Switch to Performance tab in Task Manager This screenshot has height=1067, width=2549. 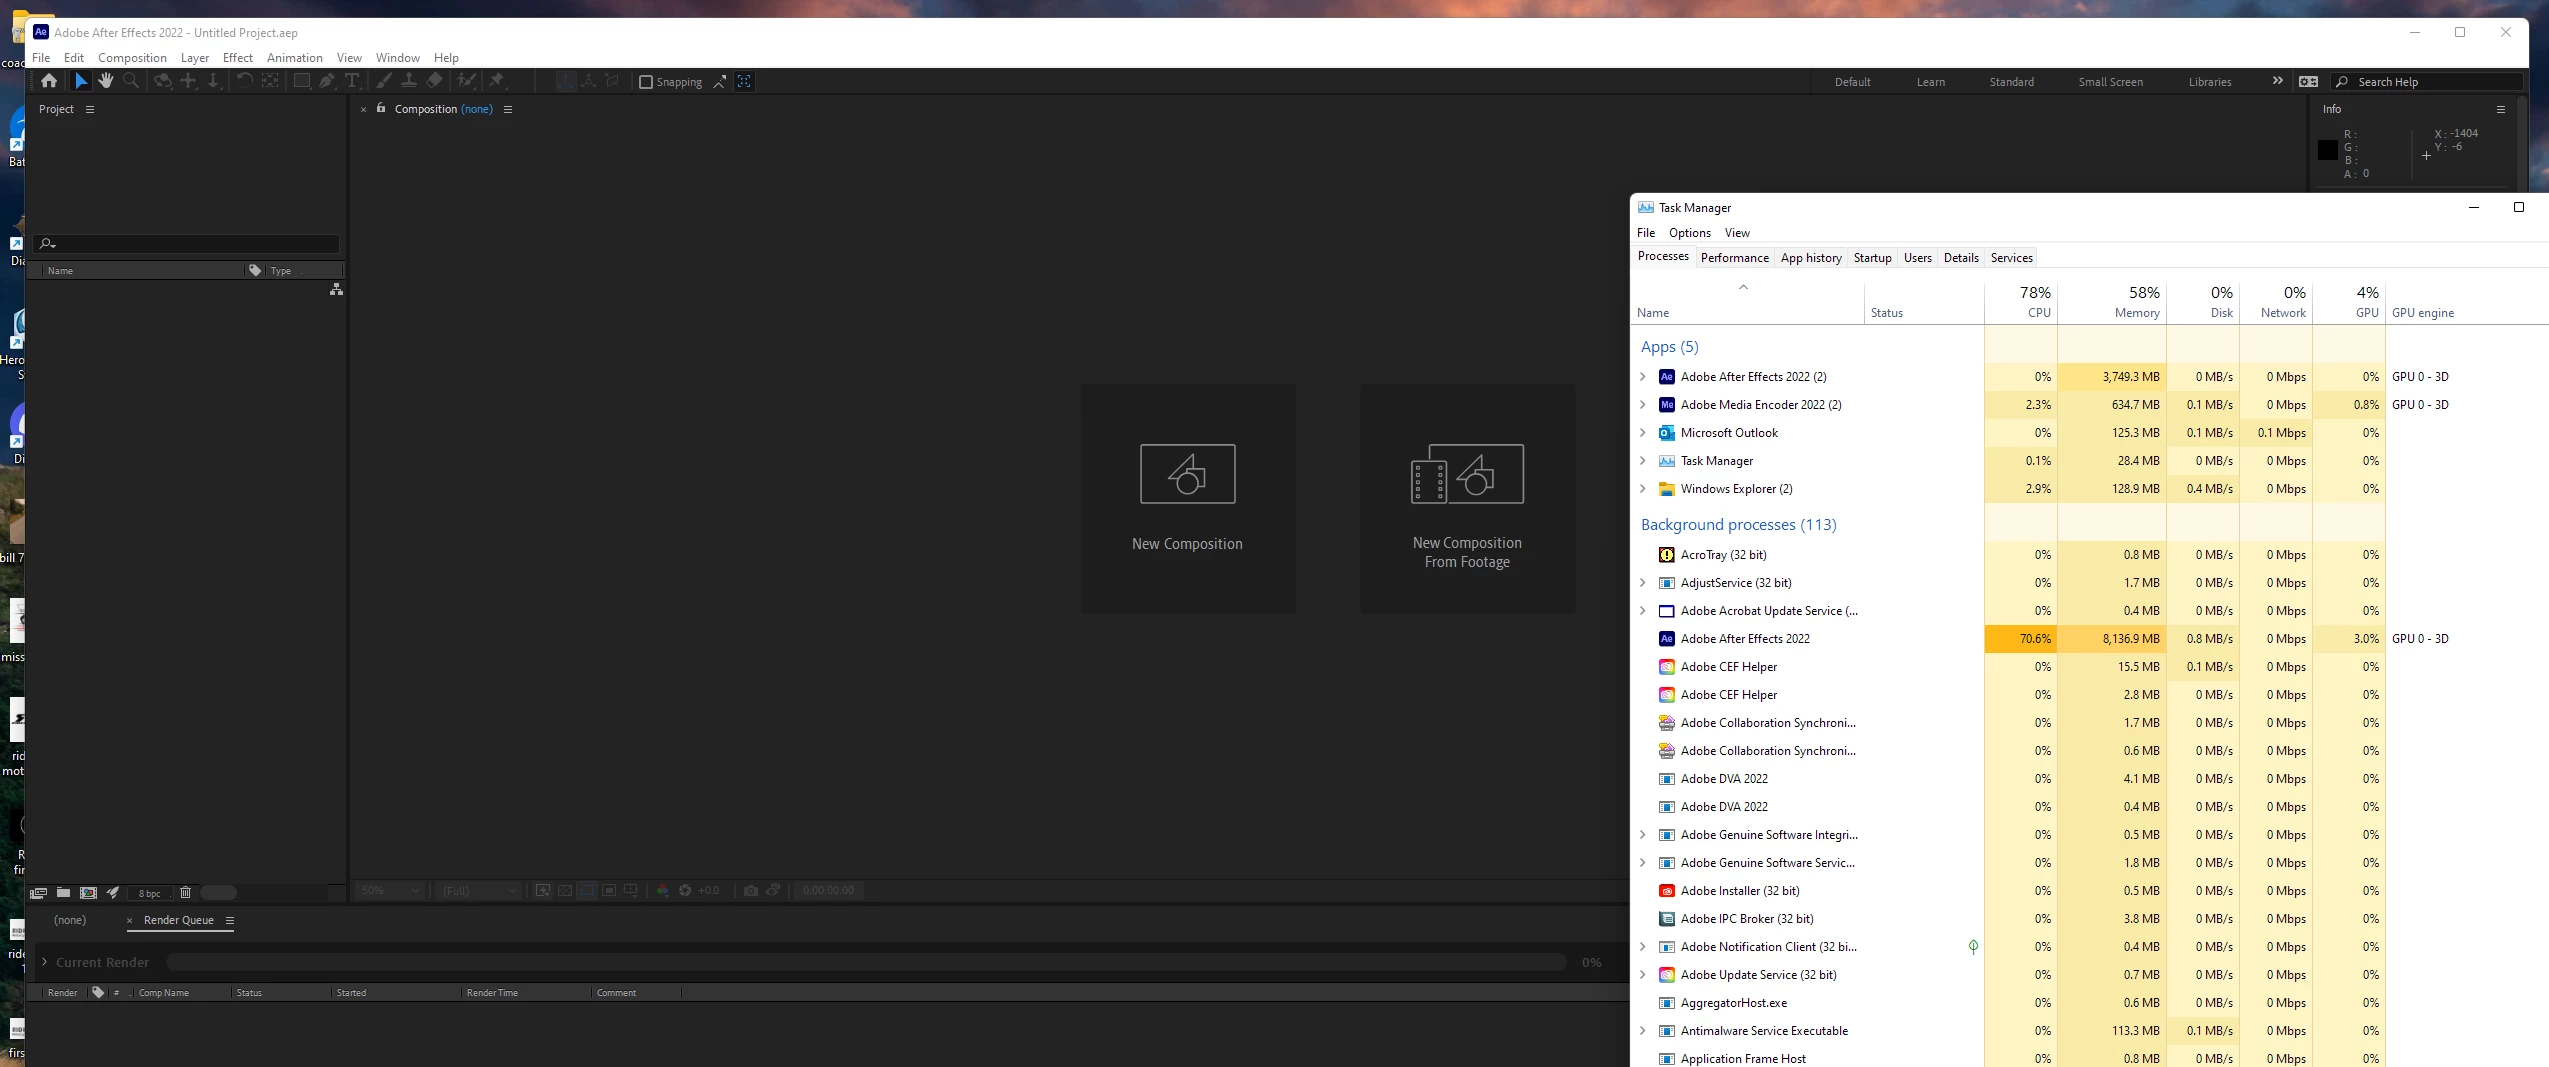[1734, 257]
